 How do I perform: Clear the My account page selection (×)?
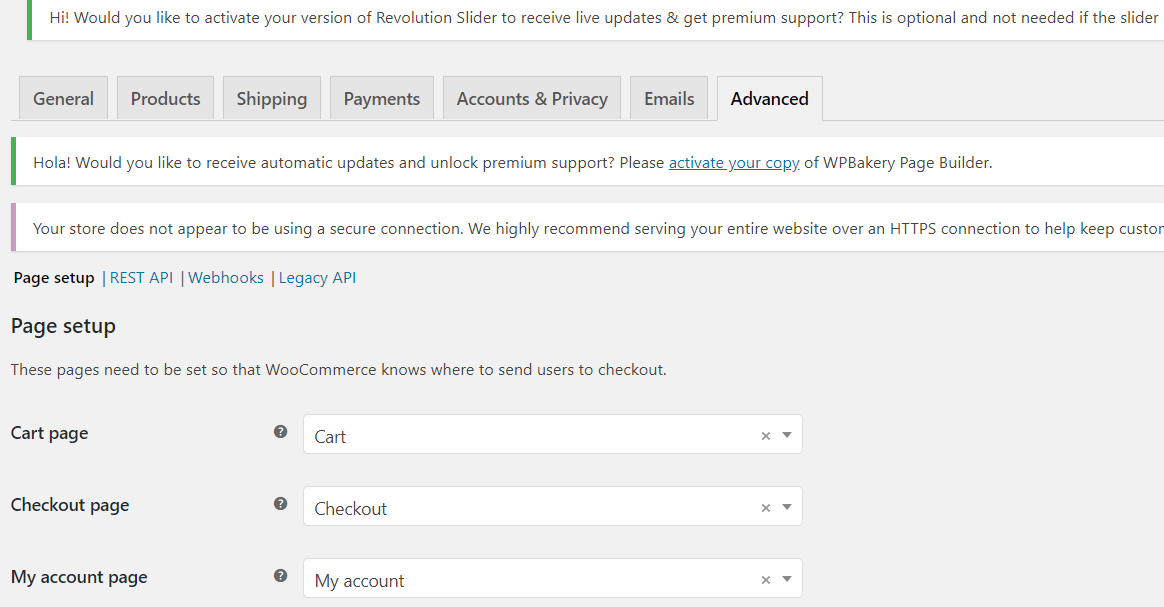[x=766, y=580]
